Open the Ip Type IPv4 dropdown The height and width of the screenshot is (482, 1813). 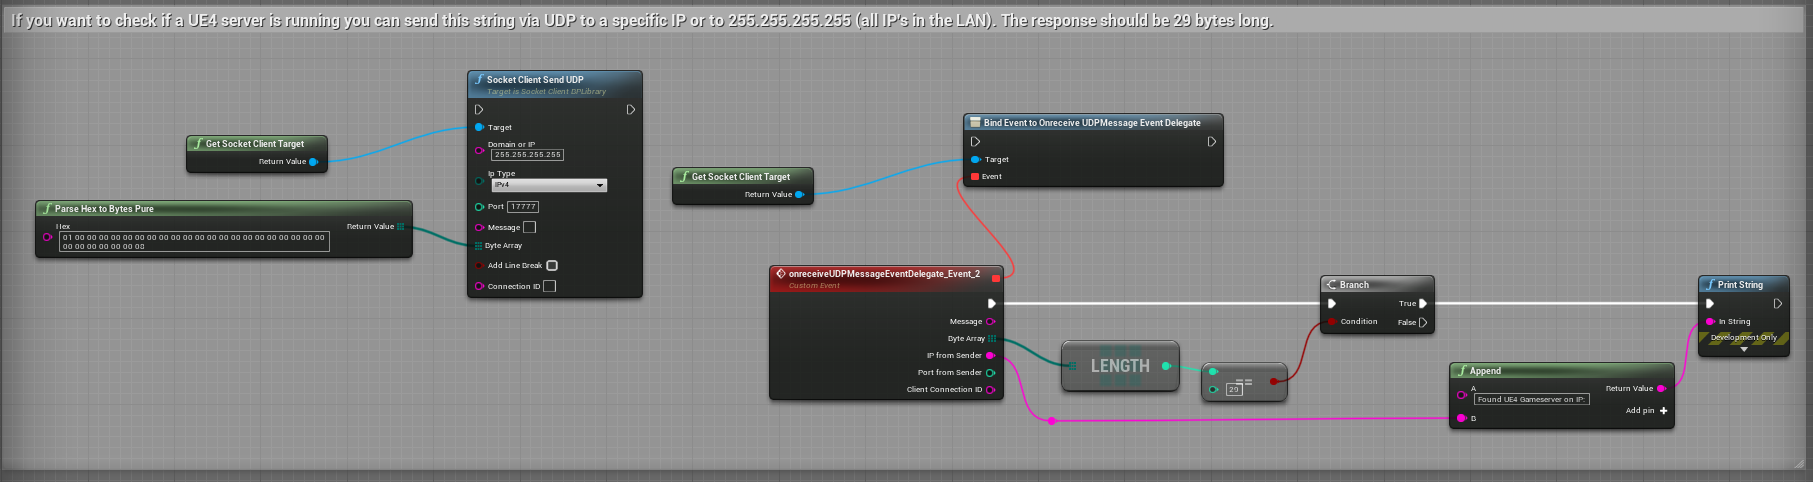click(x=547, y=185)
